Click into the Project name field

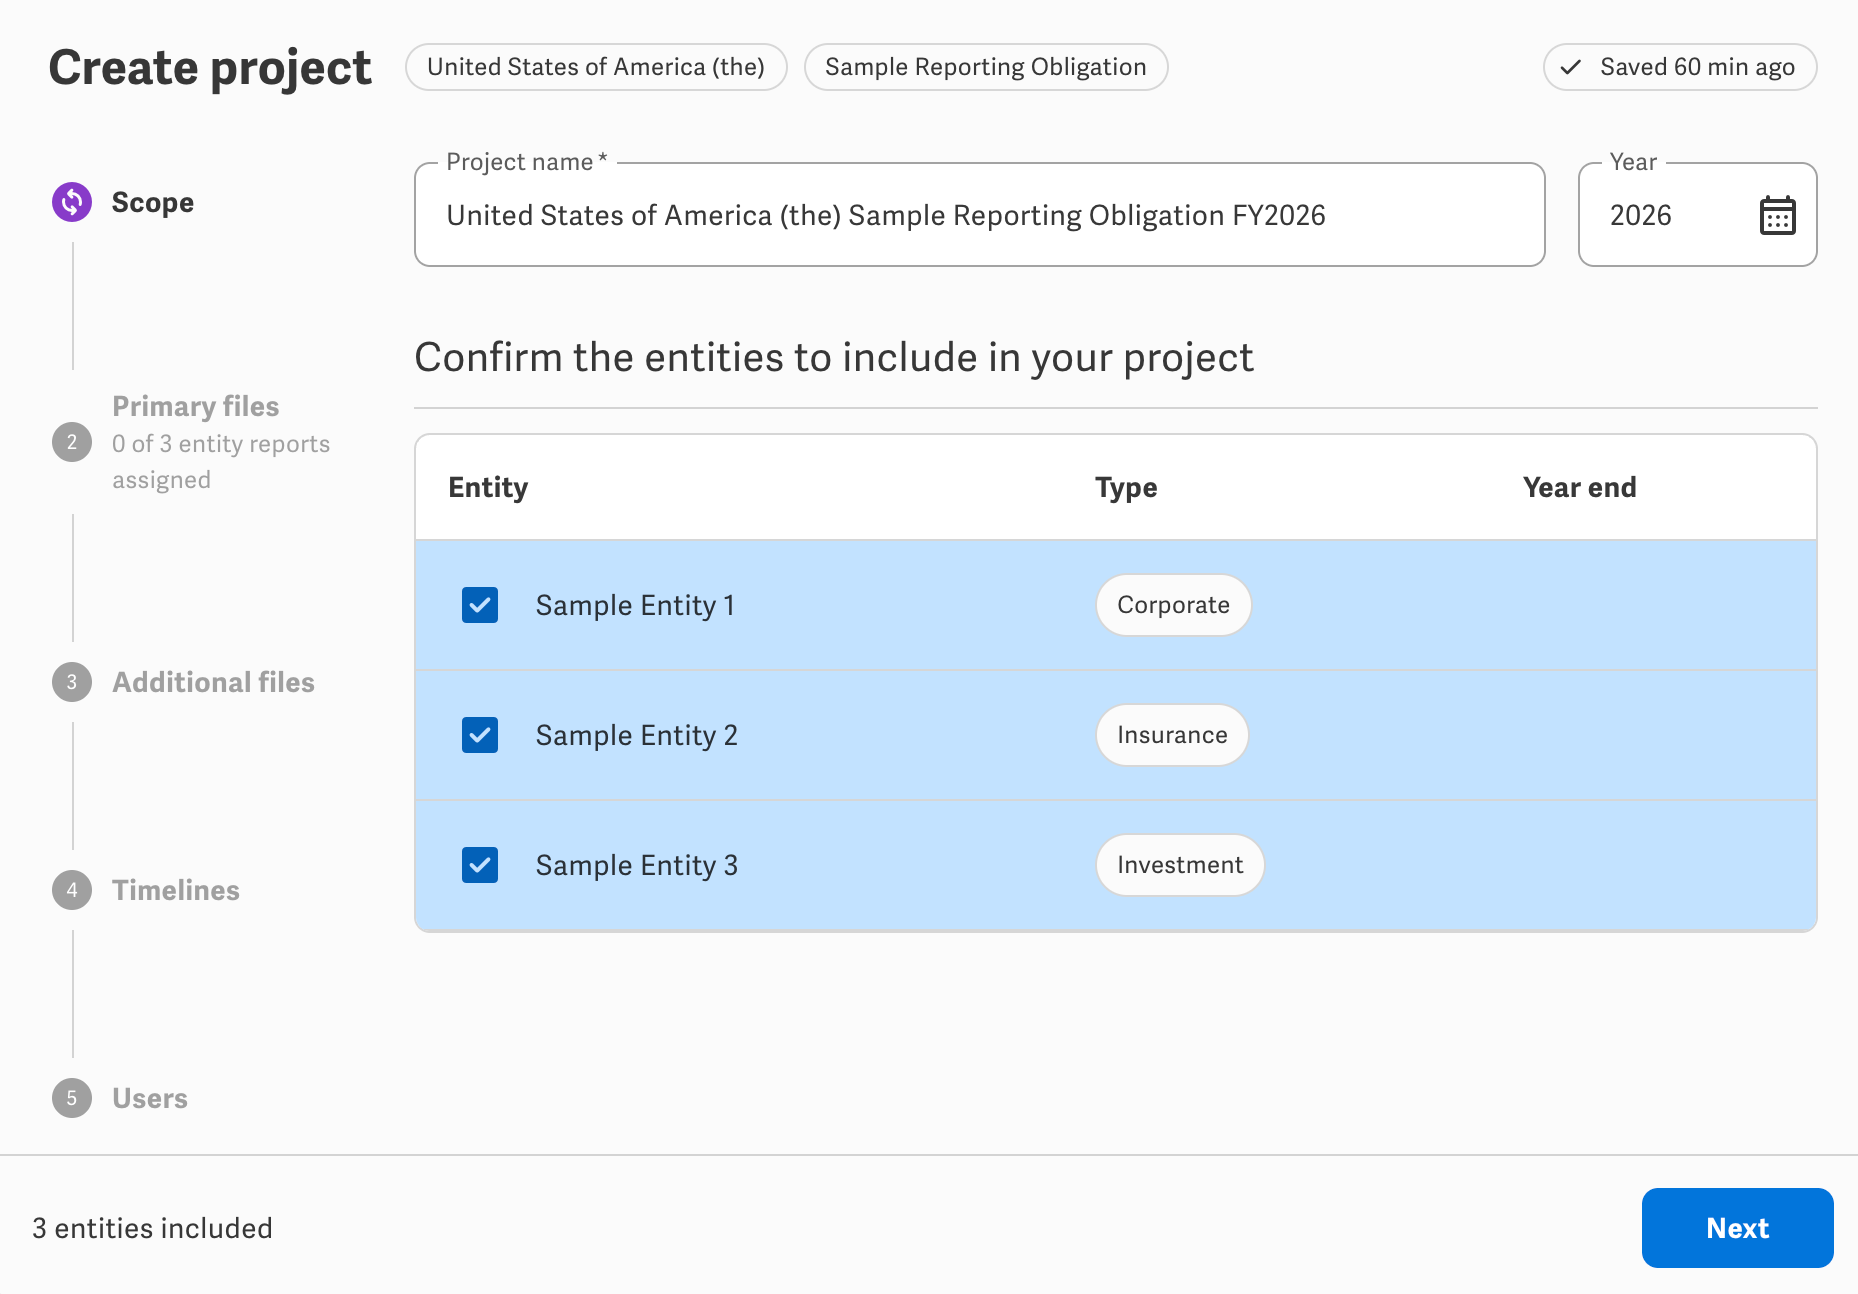tap(980, 215)
